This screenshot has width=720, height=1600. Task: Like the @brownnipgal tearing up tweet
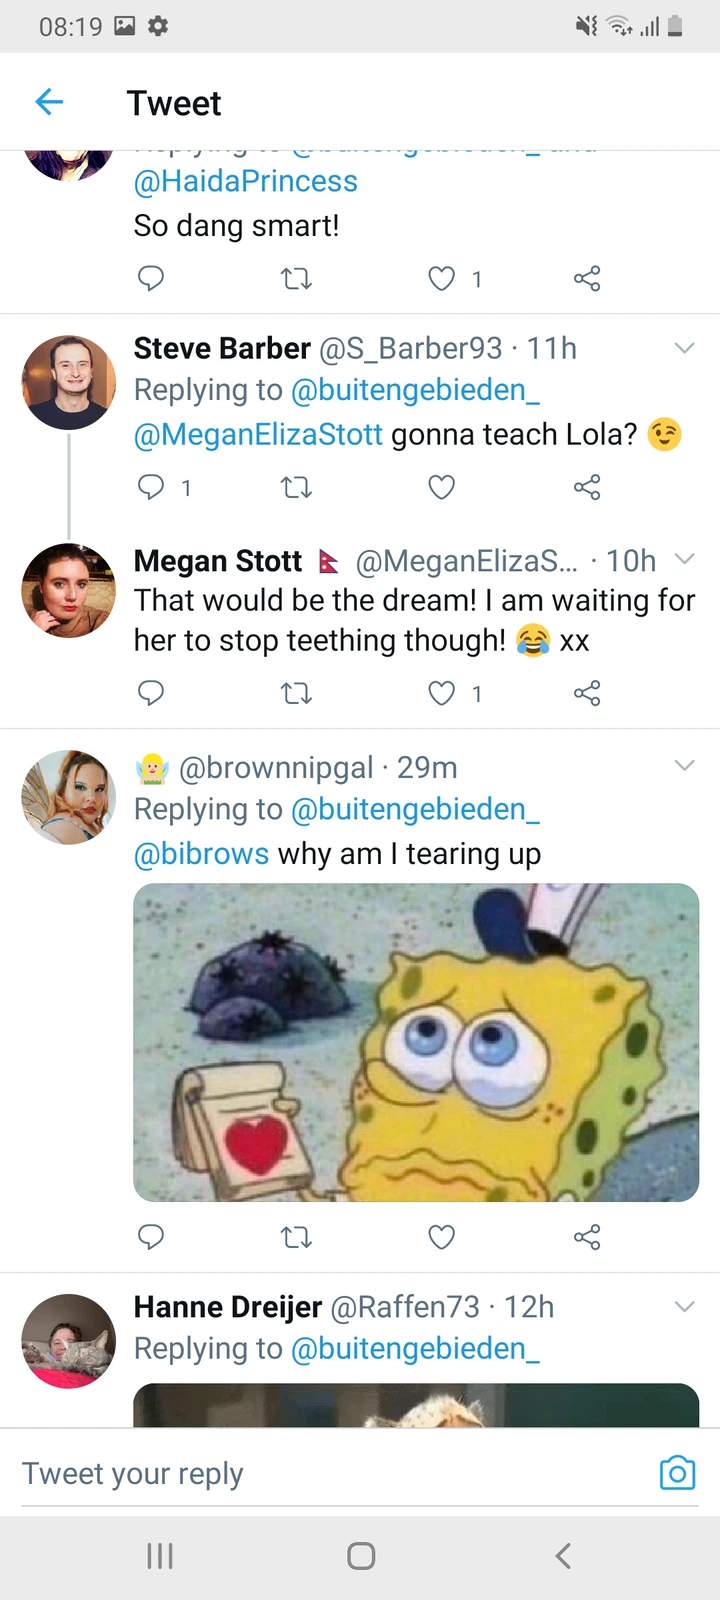pos(441,1238)
